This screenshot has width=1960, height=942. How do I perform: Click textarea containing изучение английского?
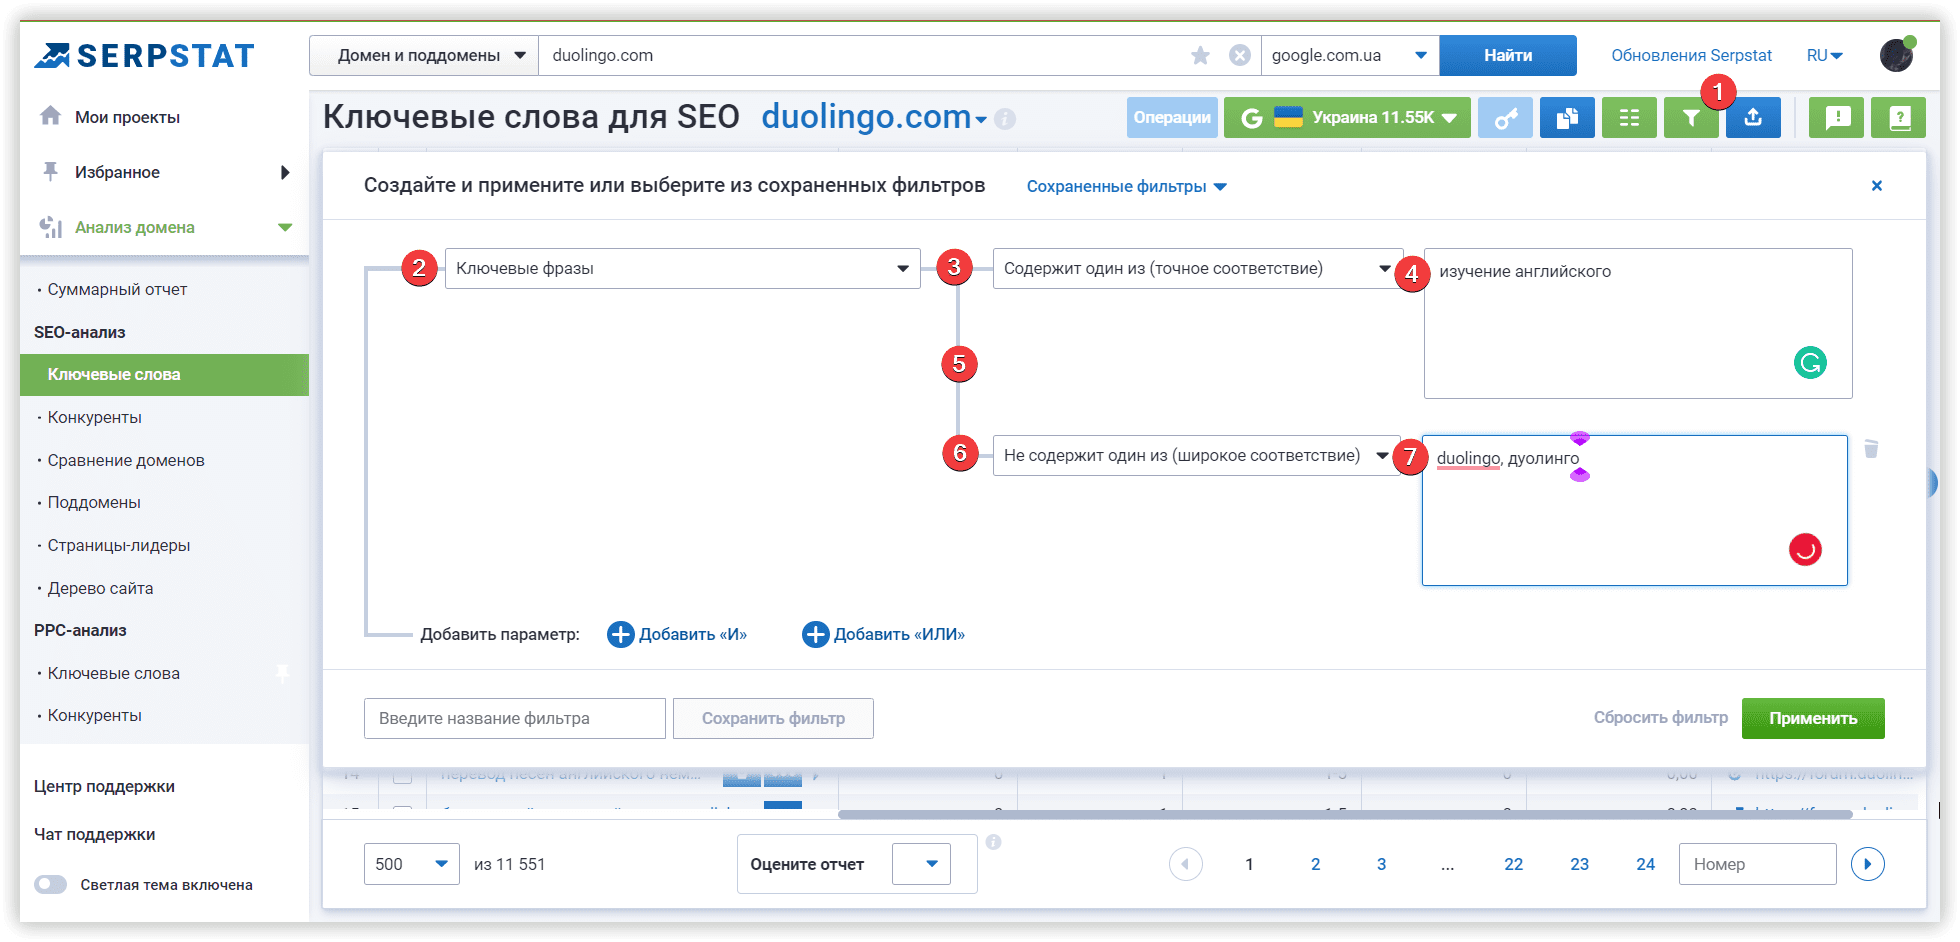(1638, 323)
